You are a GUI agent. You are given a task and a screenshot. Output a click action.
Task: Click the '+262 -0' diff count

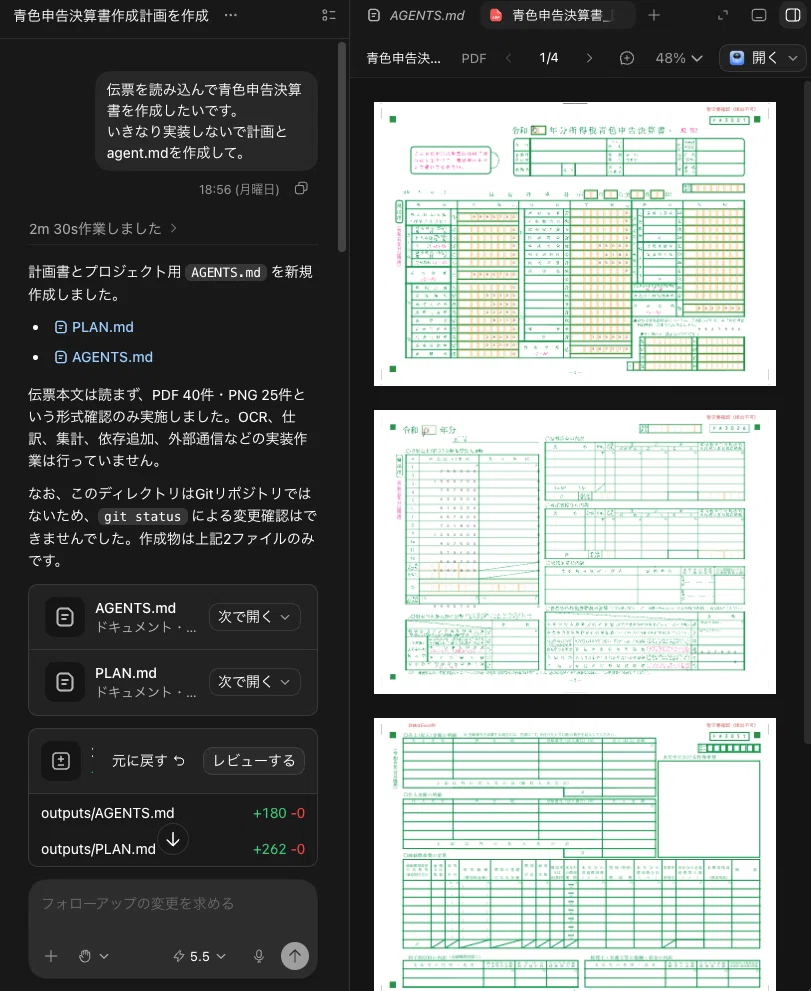pos(279,849)
